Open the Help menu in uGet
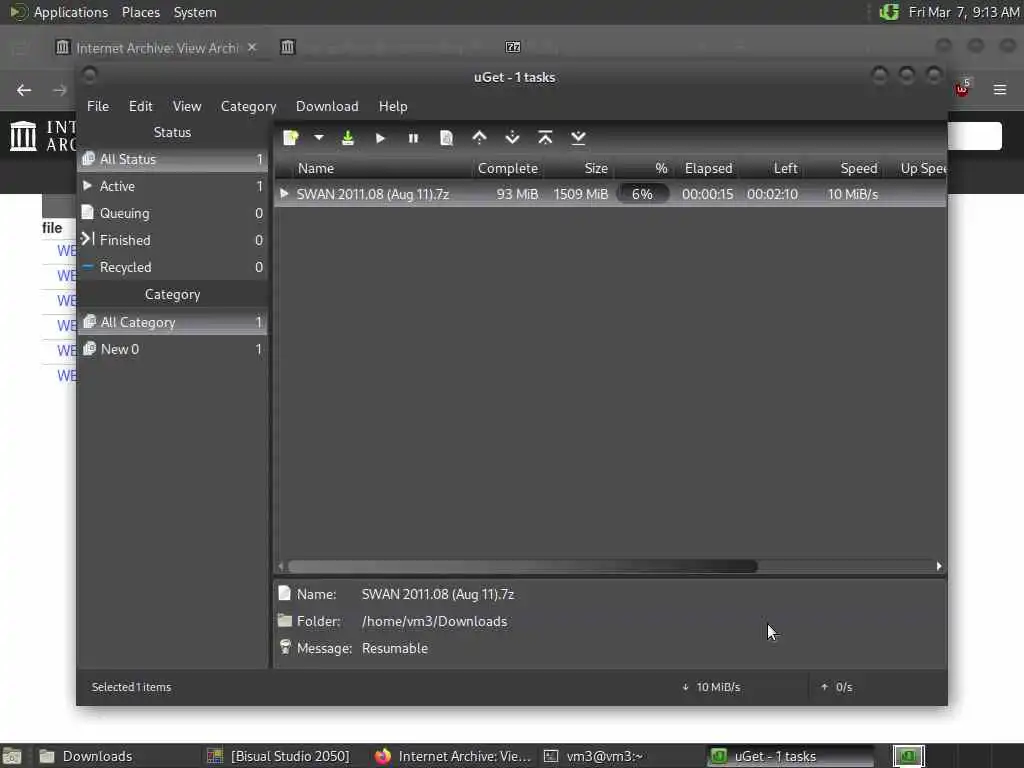 pos(393,106)
